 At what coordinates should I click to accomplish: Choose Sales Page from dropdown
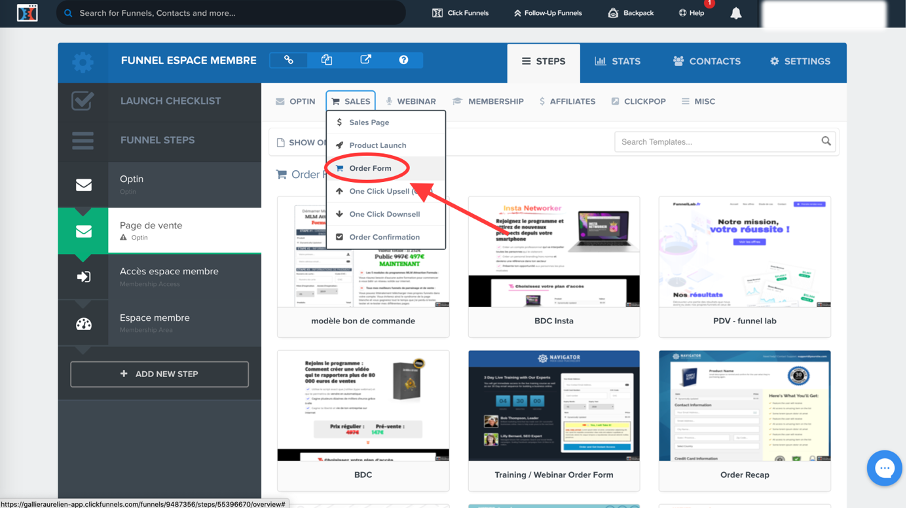(386, 123)
